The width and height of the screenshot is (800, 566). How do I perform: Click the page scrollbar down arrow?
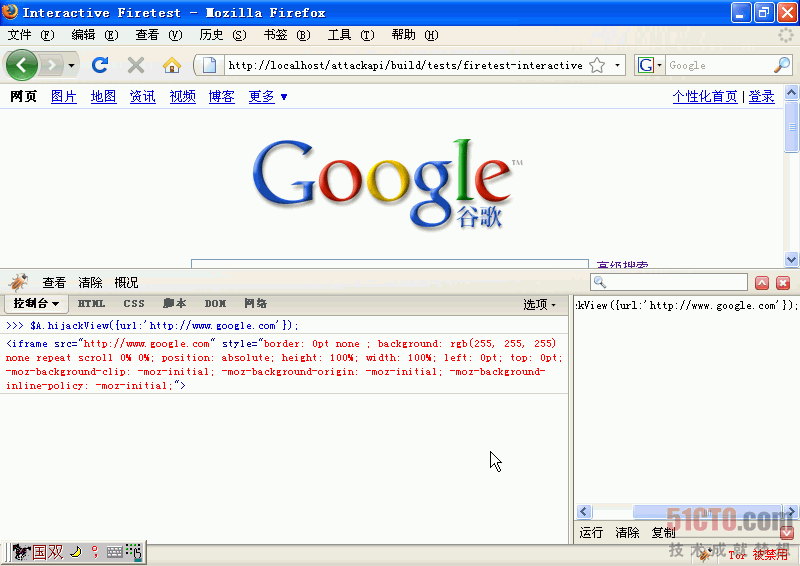point(791,259)
